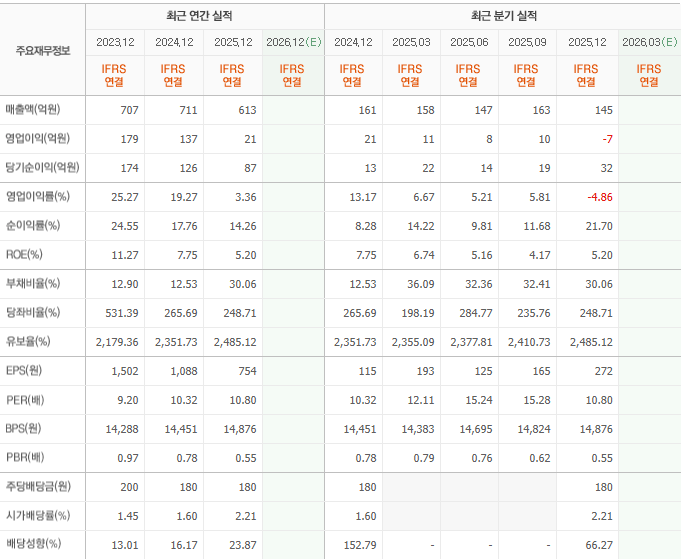Screen dimensions: 693x559
Task: Click the PER(배) row label
Action: [25, 400]
